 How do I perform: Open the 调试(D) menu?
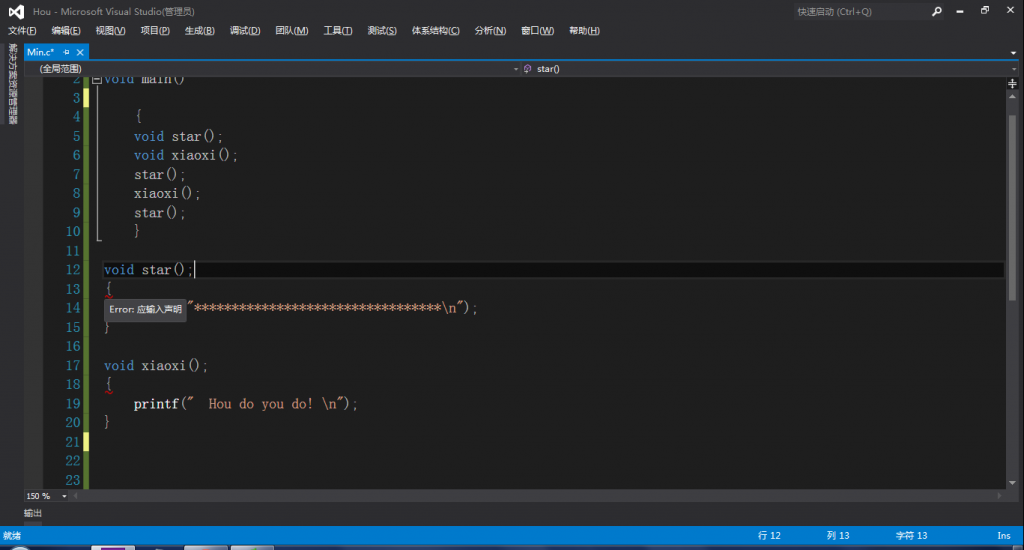[x=245, y=31]
